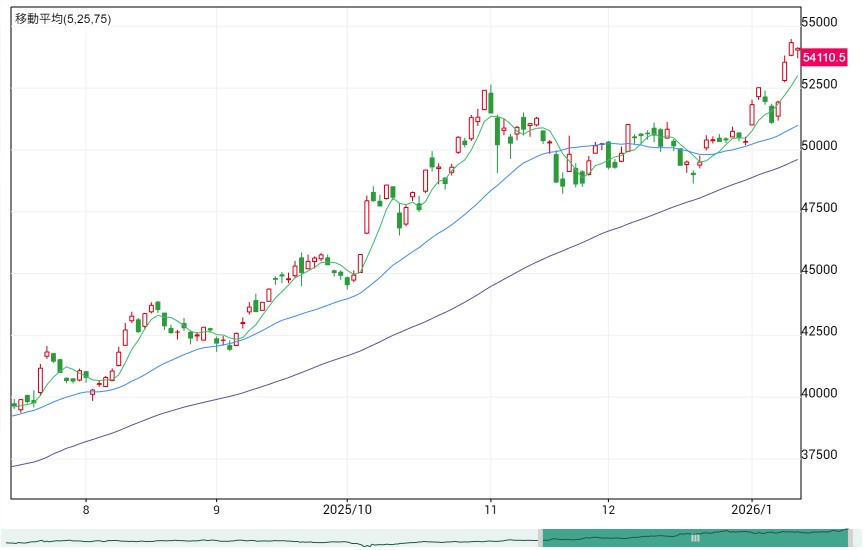Click the 45000 price axis label

[819, 269]
